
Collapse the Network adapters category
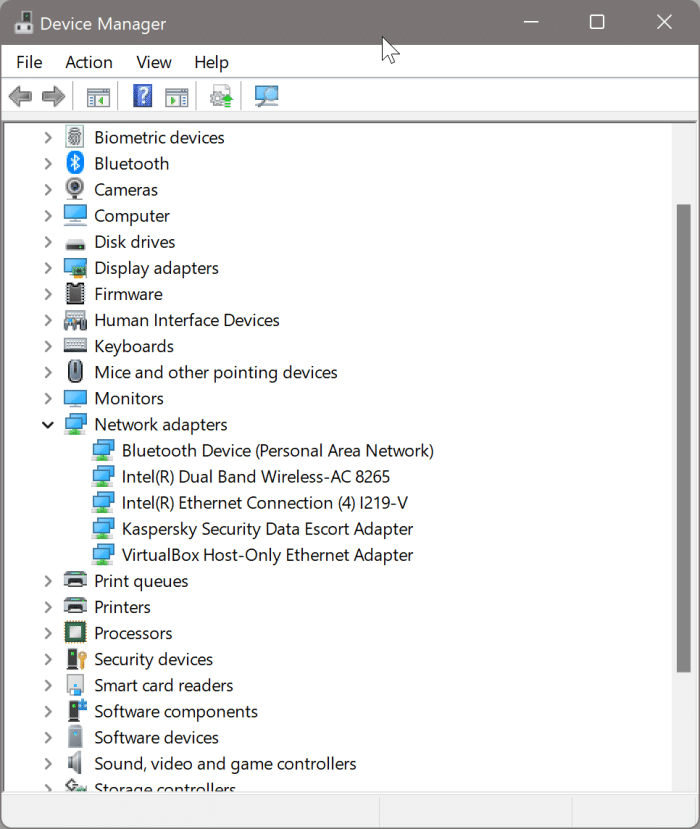48,425
